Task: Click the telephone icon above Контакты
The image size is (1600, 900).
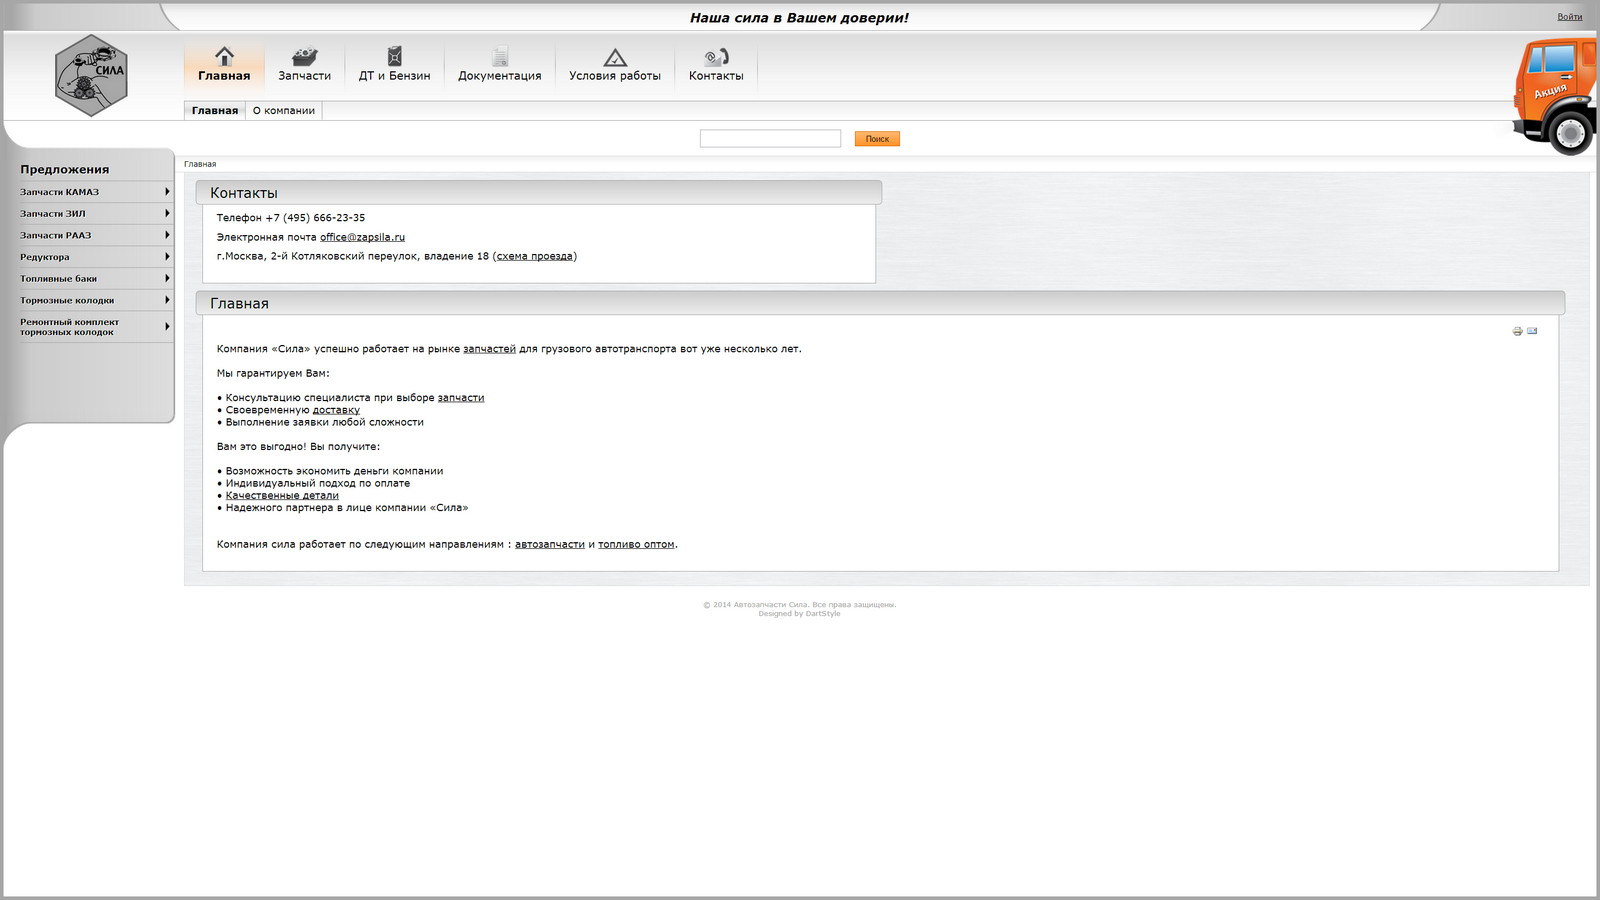Action: (716, 57)
